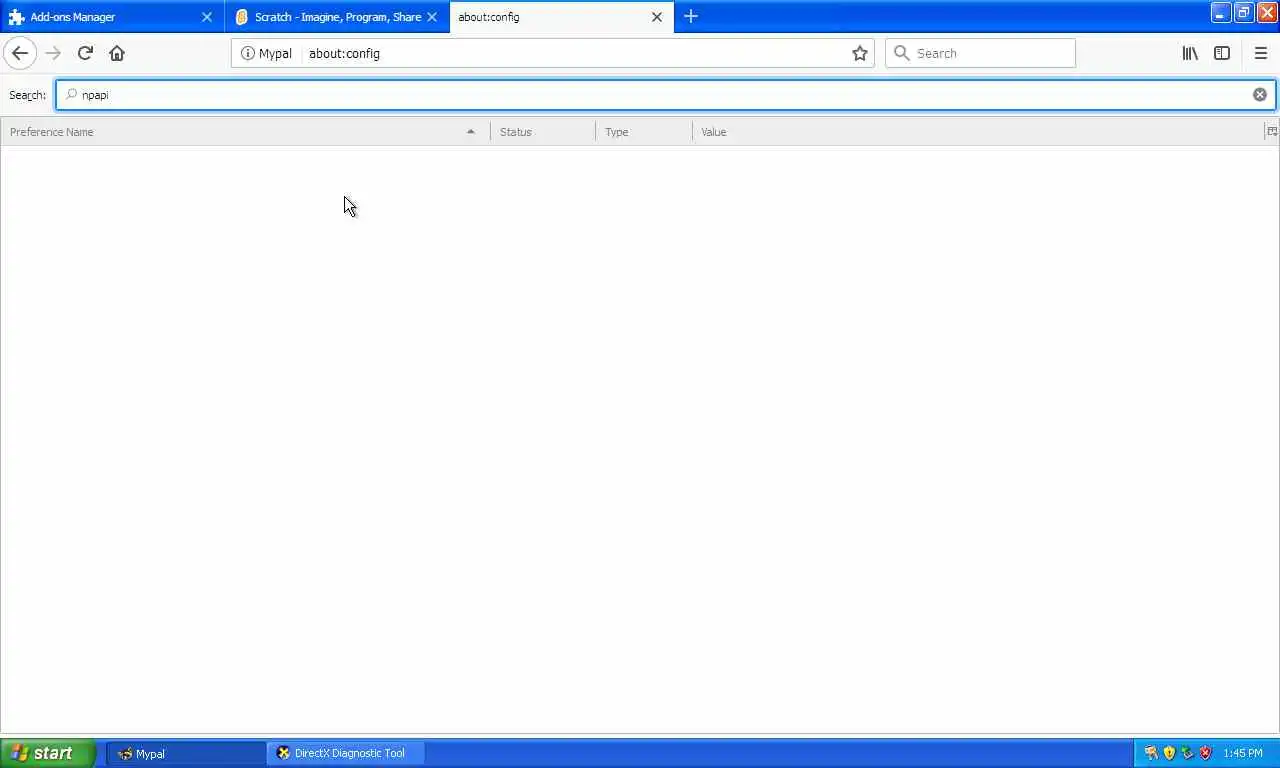Open the Library icon in the toolbar
This screenshot has width=1280, height=768.
coord(1190,53)
